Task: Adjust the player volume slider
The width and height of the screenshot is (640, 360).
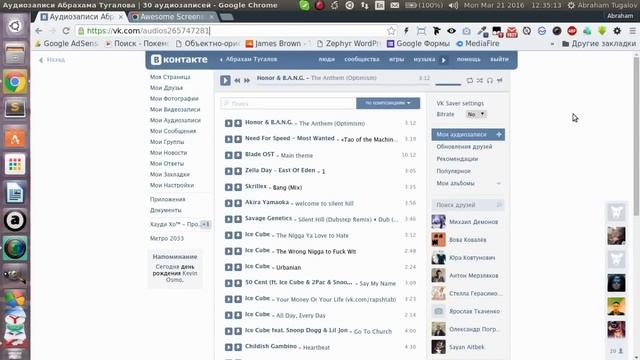Action: point(448,84)
